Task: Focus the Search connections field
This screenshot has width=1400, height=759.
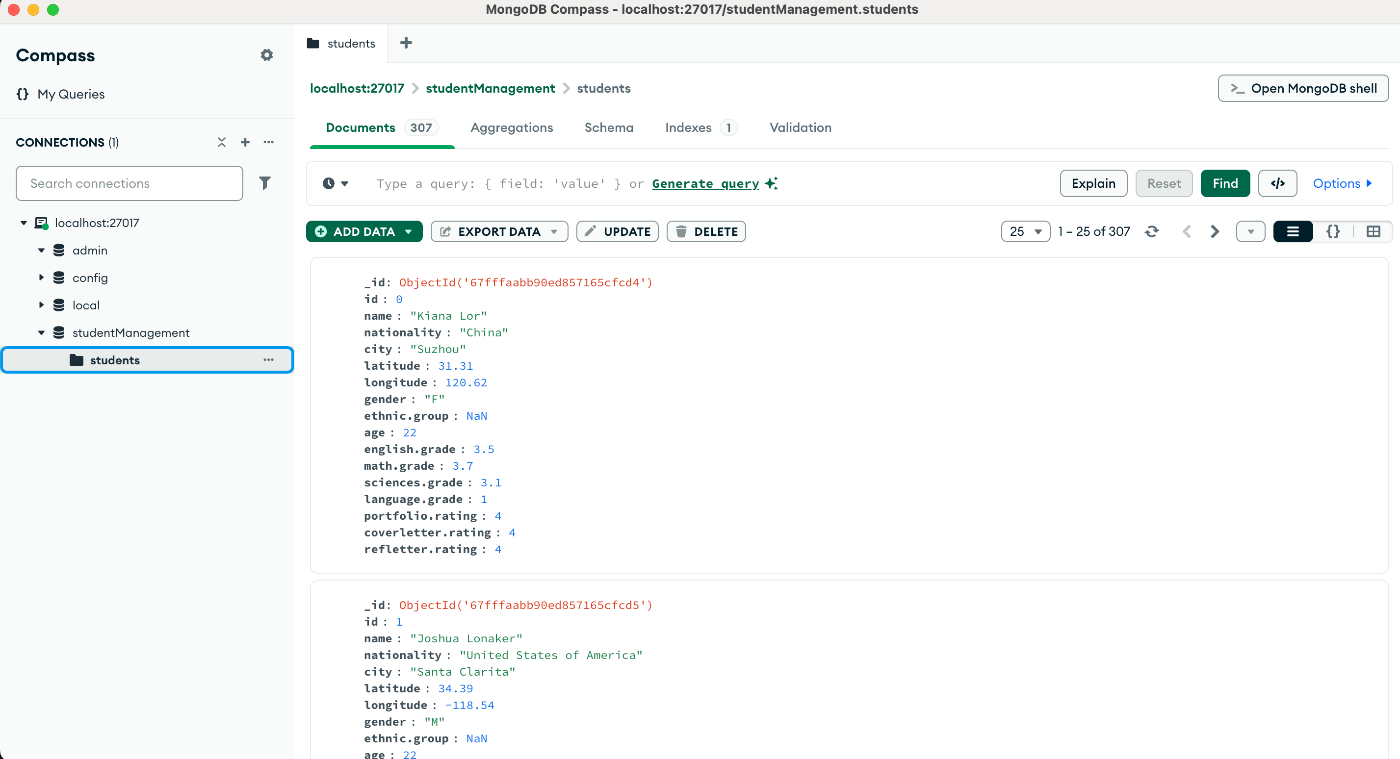Action: [129, 183]
